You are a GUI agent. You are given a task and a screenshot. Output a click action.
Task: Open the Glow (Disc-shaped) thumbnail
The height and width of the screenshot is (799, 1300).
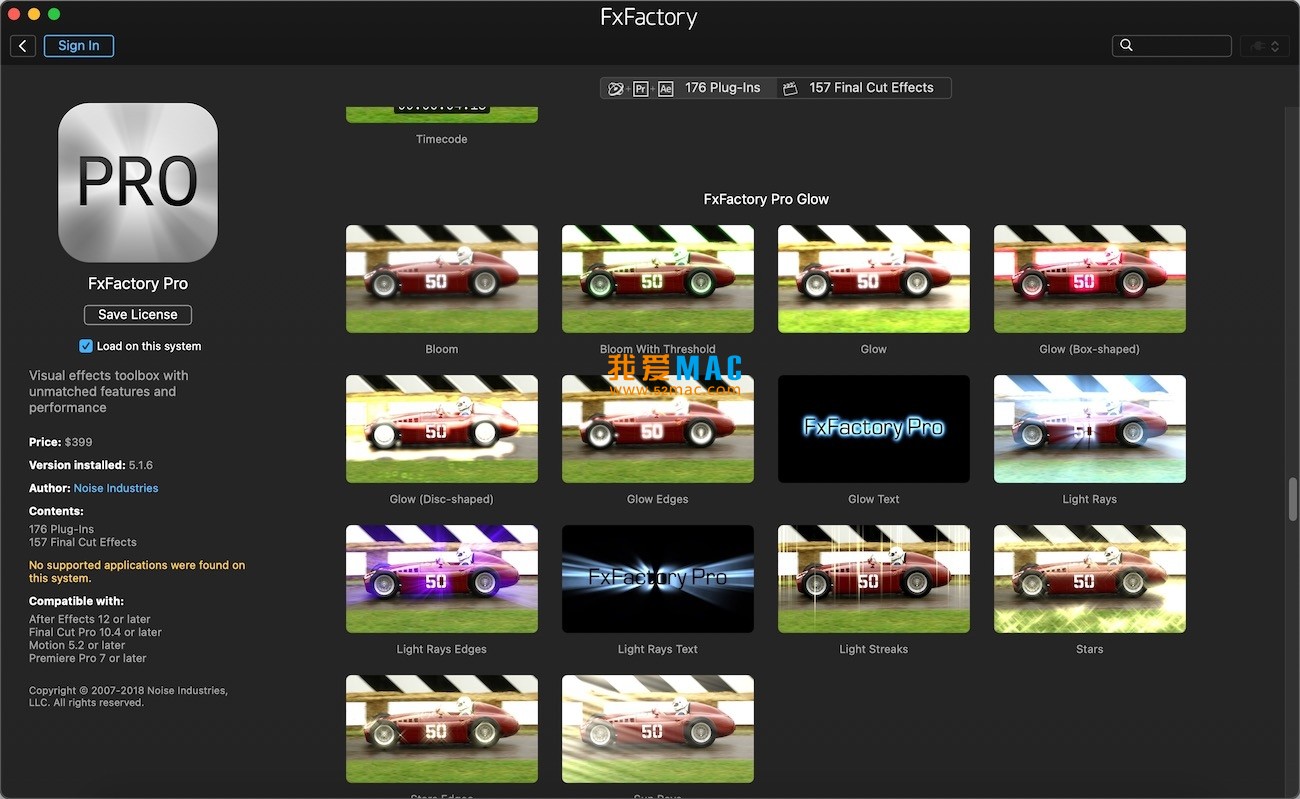[442, 429]
